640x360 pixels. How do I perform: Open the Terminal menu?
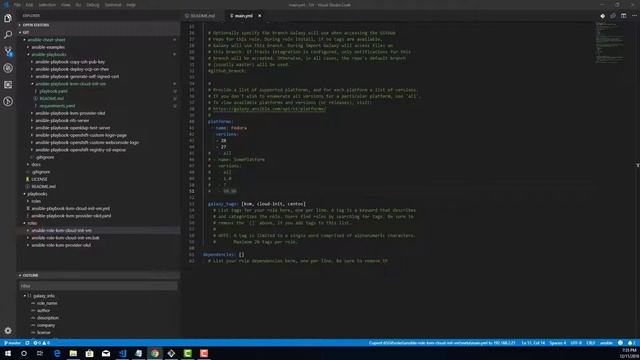point(113,5)
